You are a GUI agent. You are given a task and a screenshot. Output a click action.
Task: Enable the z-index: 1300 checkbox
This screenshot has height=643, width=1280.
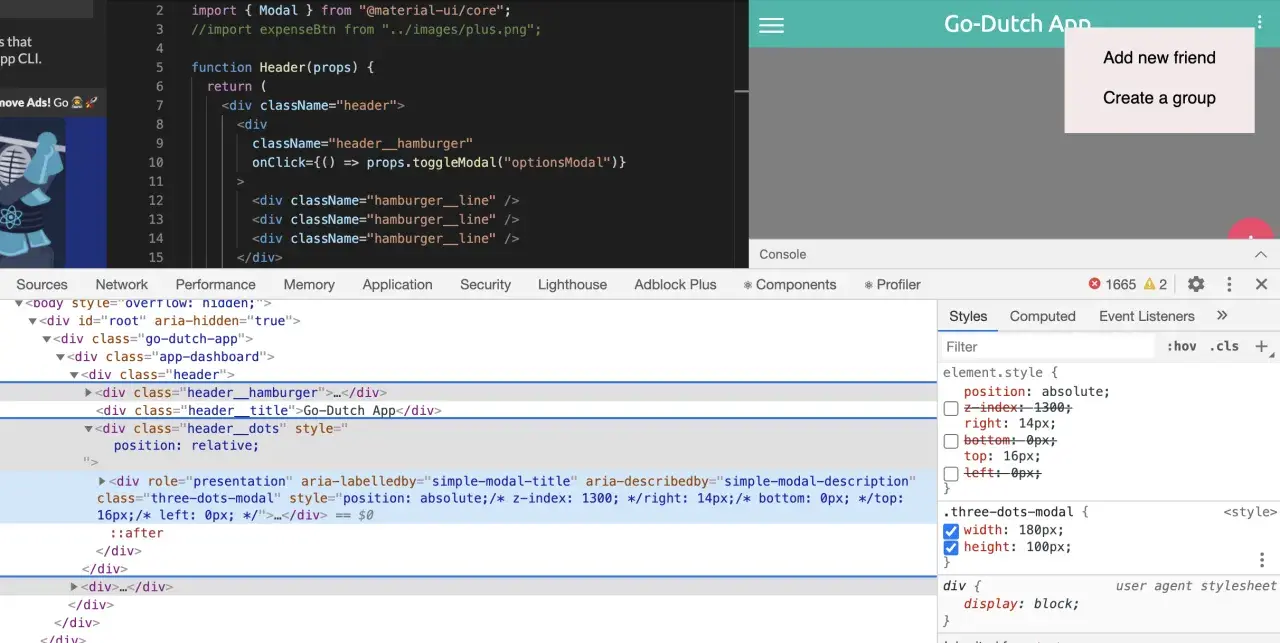pos(951,408)
